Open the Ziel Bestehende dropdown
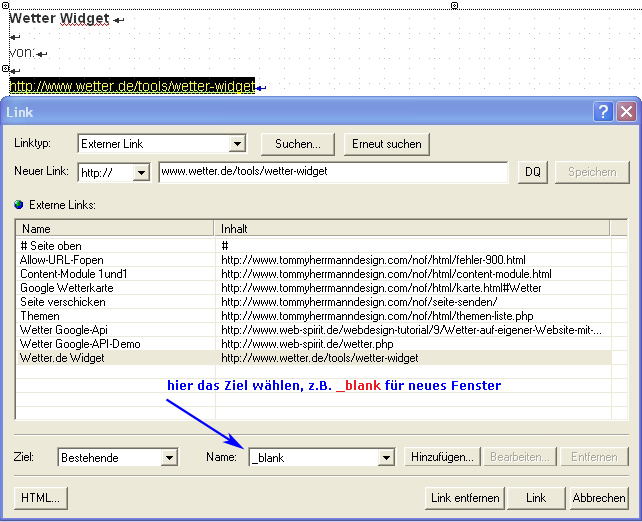 click(x=169, y=458)
